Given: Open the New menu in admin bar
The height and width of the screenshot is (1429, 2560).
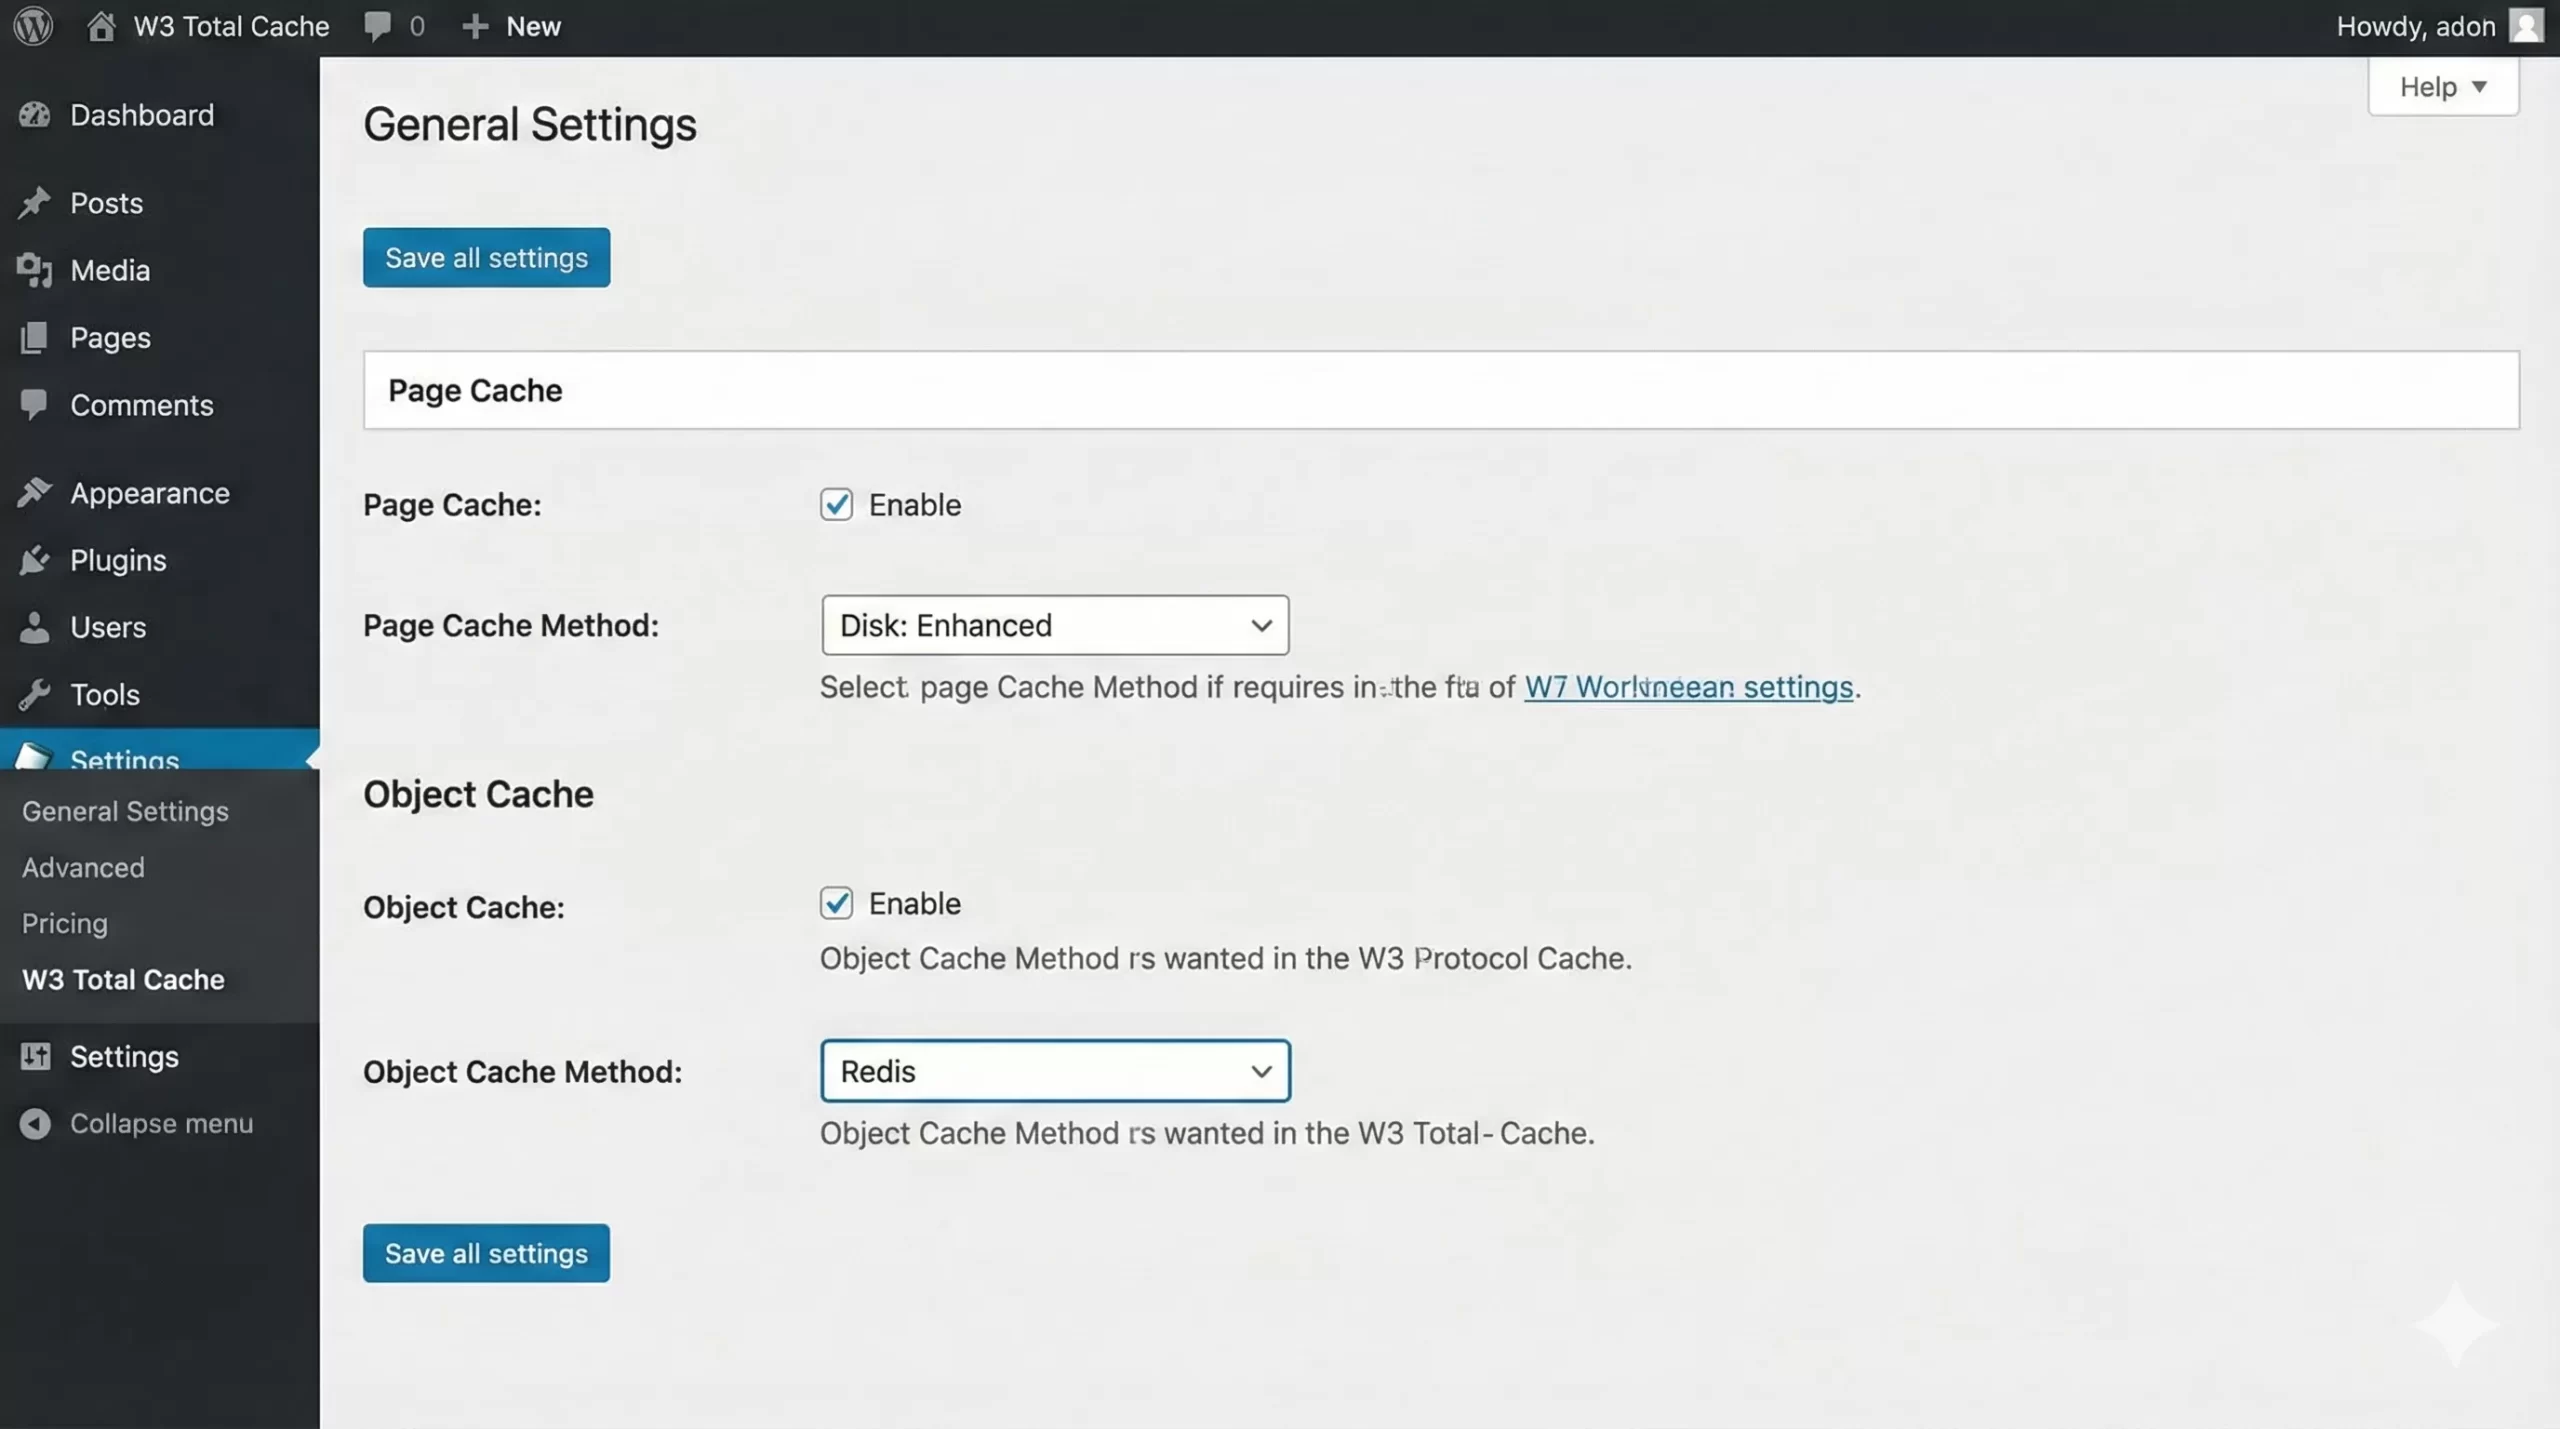Looking at the screenshot, I should [512, 25].
